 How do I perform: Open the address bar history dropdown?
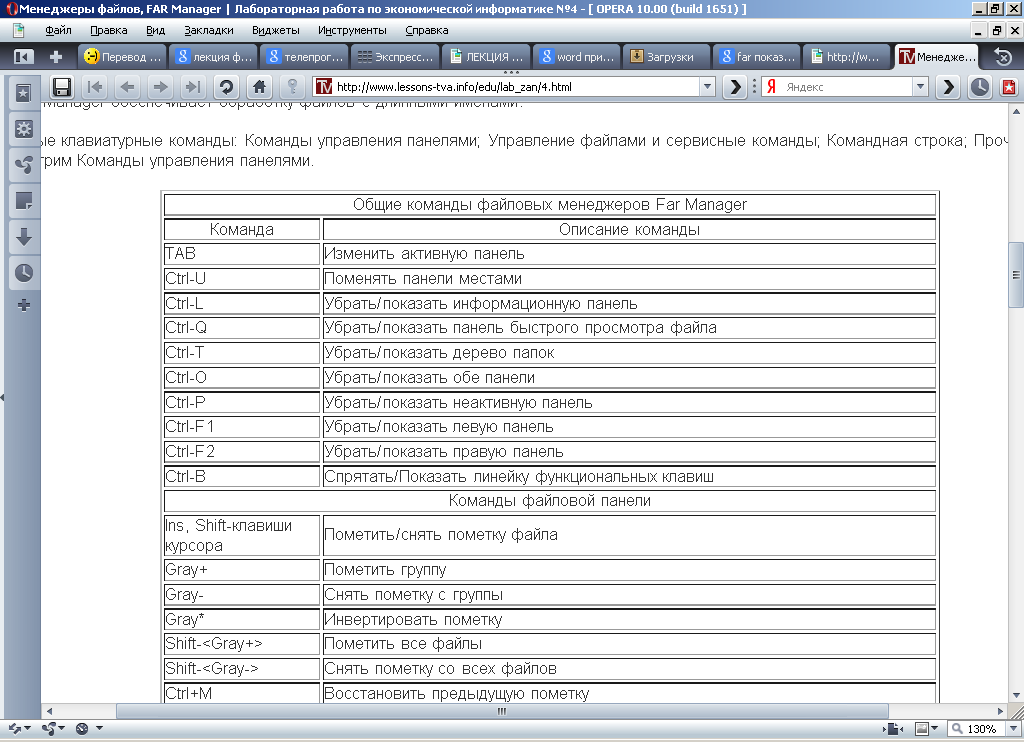pyautogui.click(x=707, y=87)
